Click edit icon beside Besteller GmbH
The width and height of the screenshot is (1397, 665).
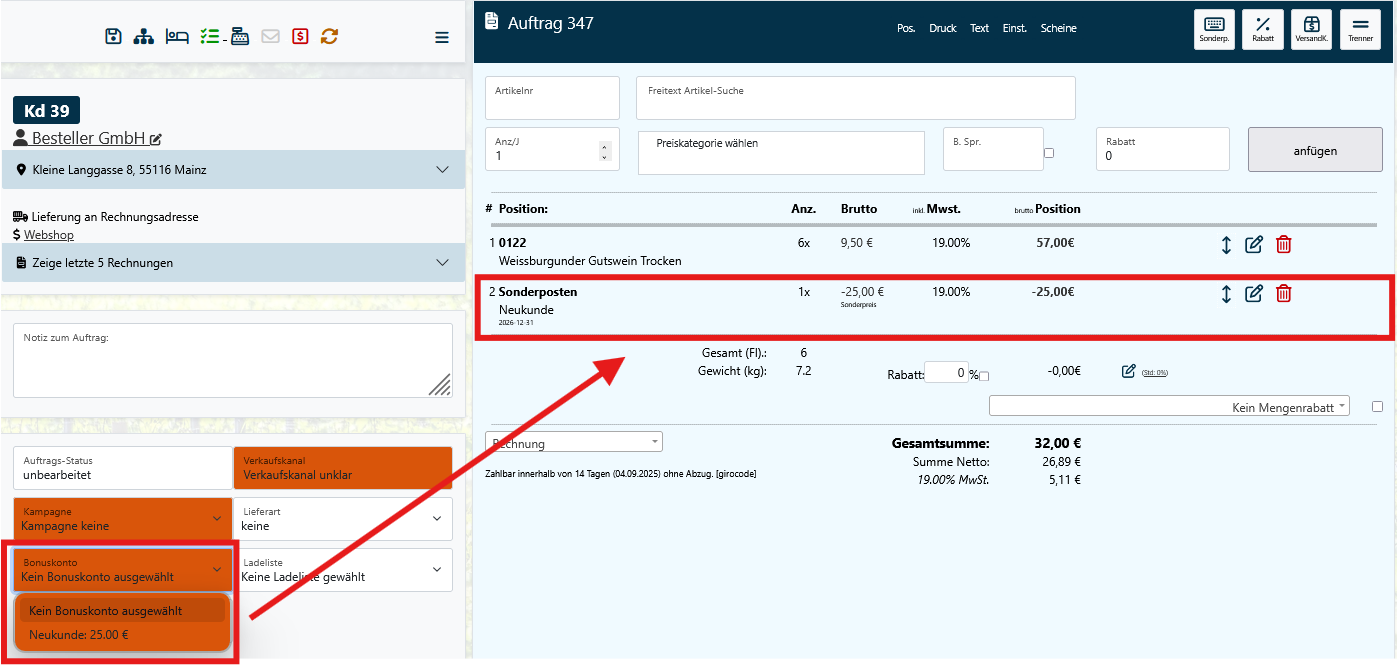point(156,139)
